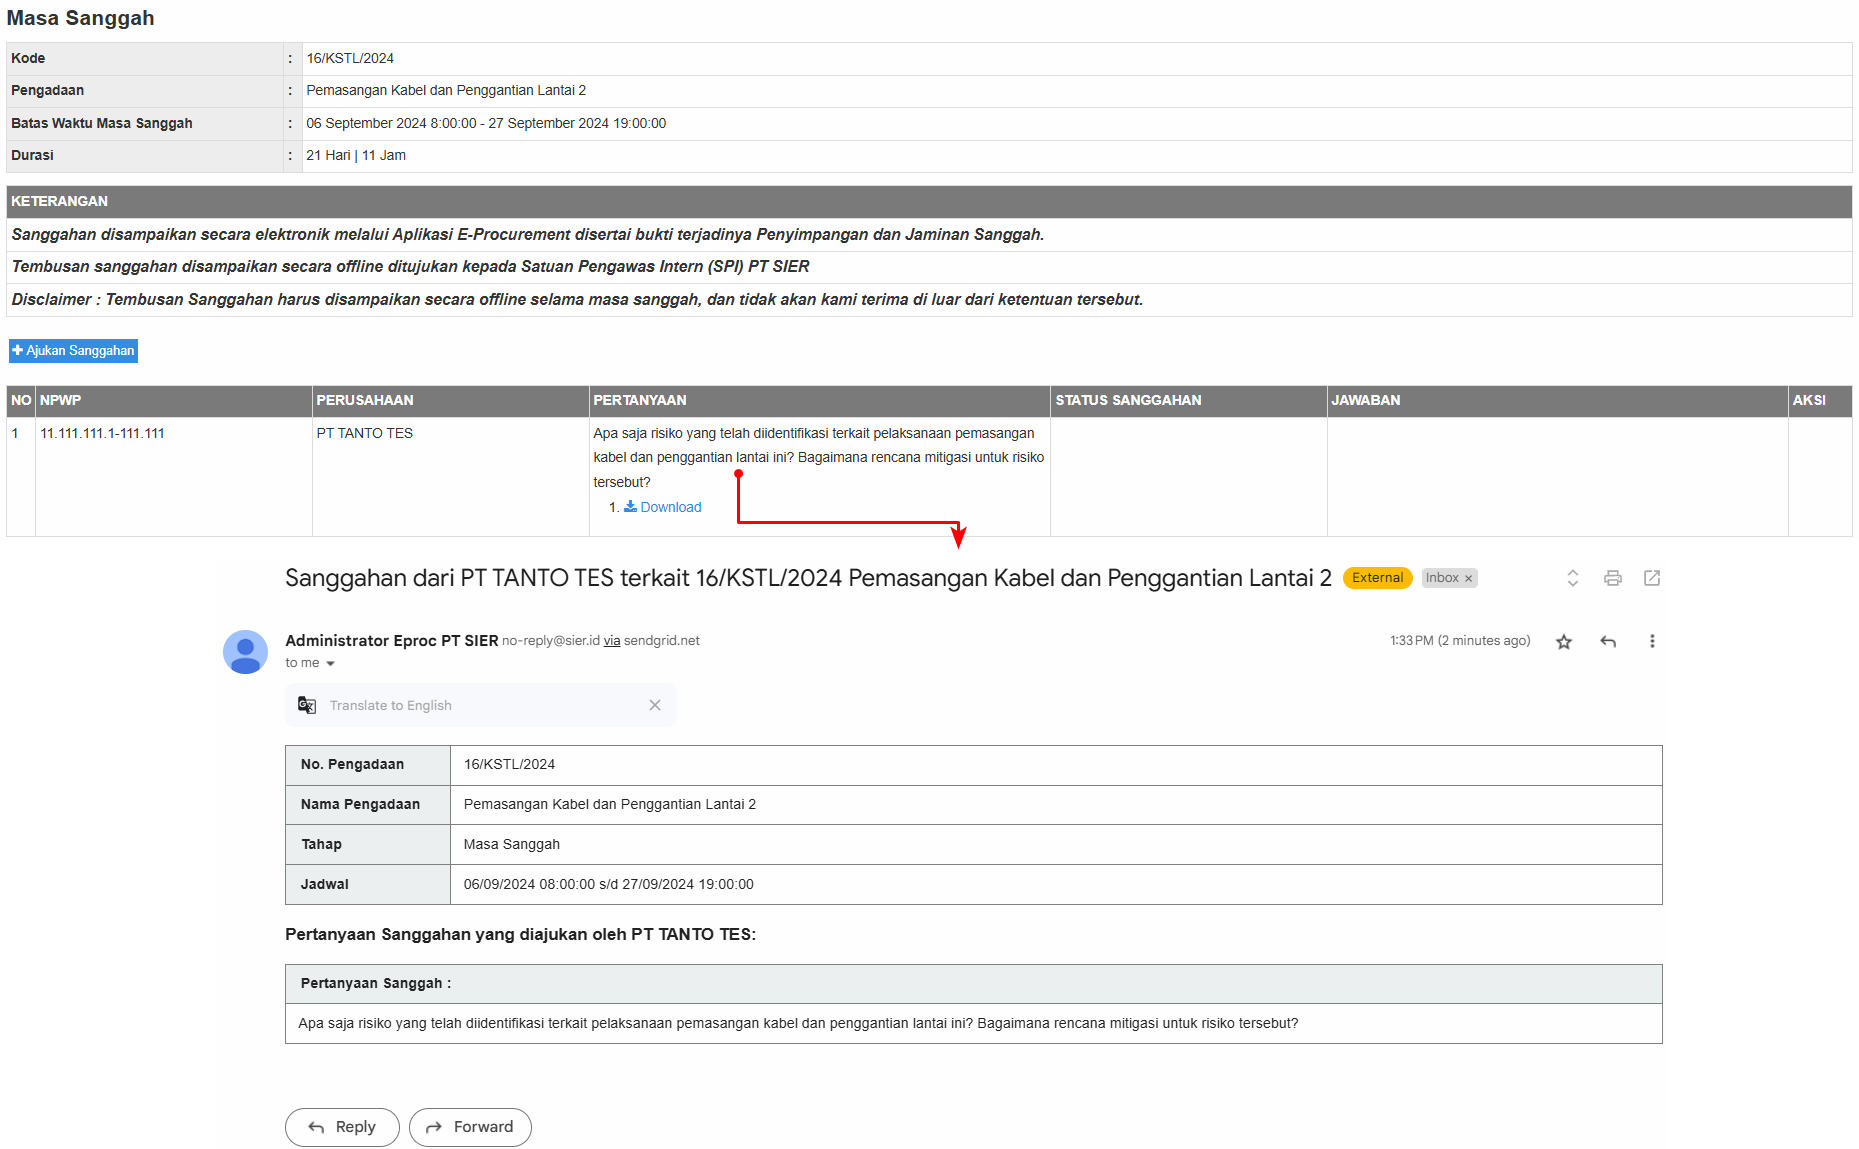Screen dimensions: 1859x1149
Task: Click the Ajukan Sanggahan button
Action: 73,351
